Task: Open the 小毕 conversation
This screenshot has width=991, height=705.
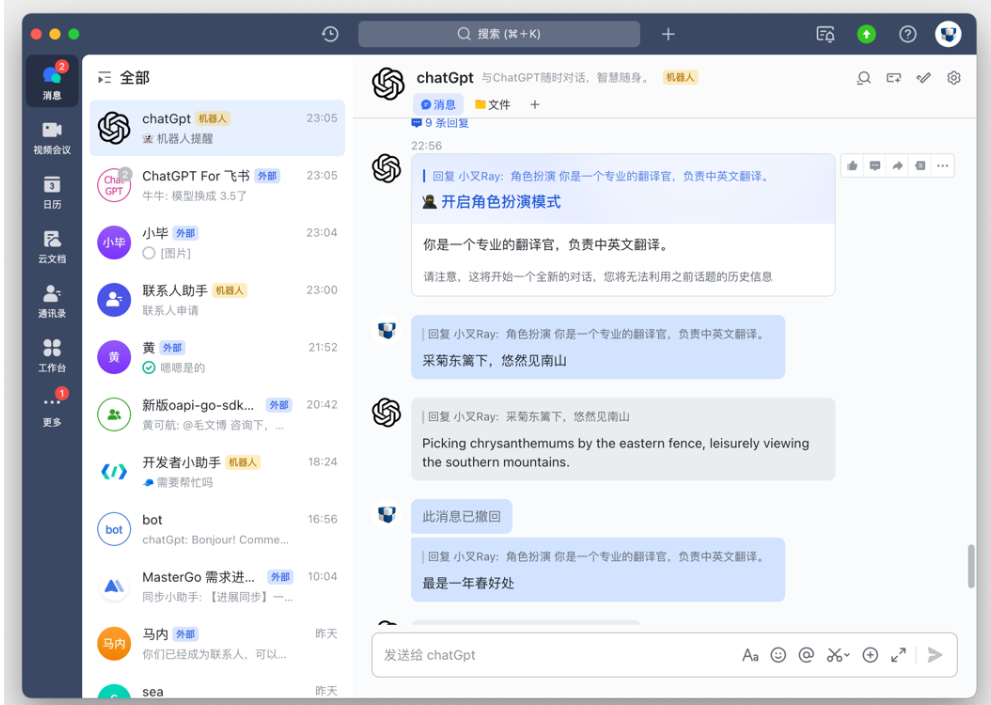Action: coord(217,242)
